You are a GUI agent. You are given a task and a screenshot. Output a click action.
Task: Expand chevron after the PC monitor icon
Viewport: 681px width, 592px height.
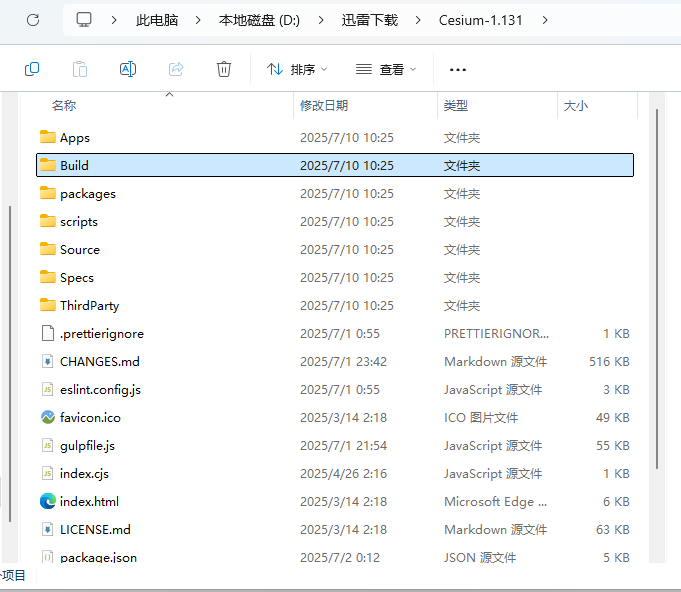click(x=114, y=20)
